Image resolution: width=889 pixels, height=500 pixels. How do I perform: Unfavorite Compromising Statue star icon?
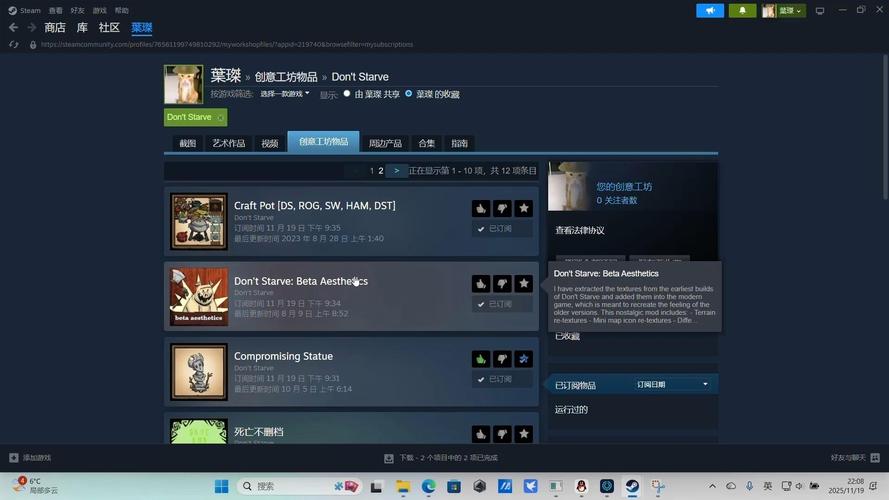[524, 359]
